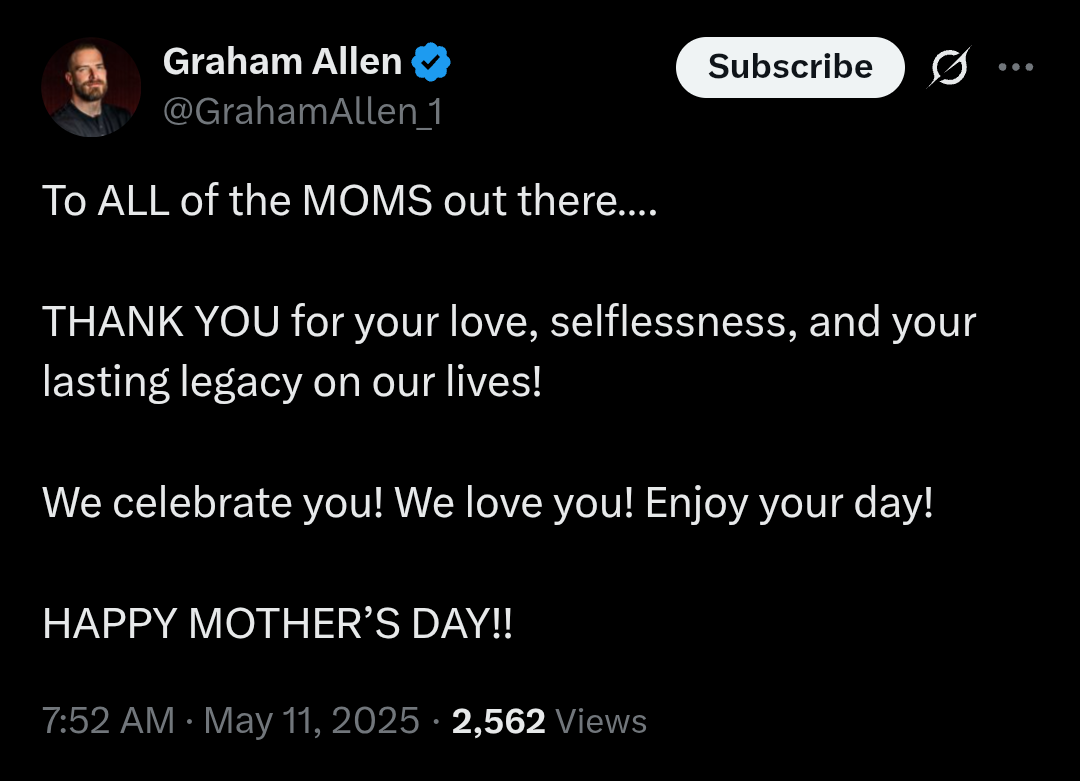Click the "Enjoy your day!" phrase
The width and height of the screenshot is (1080, 781).
click(789, 503)
